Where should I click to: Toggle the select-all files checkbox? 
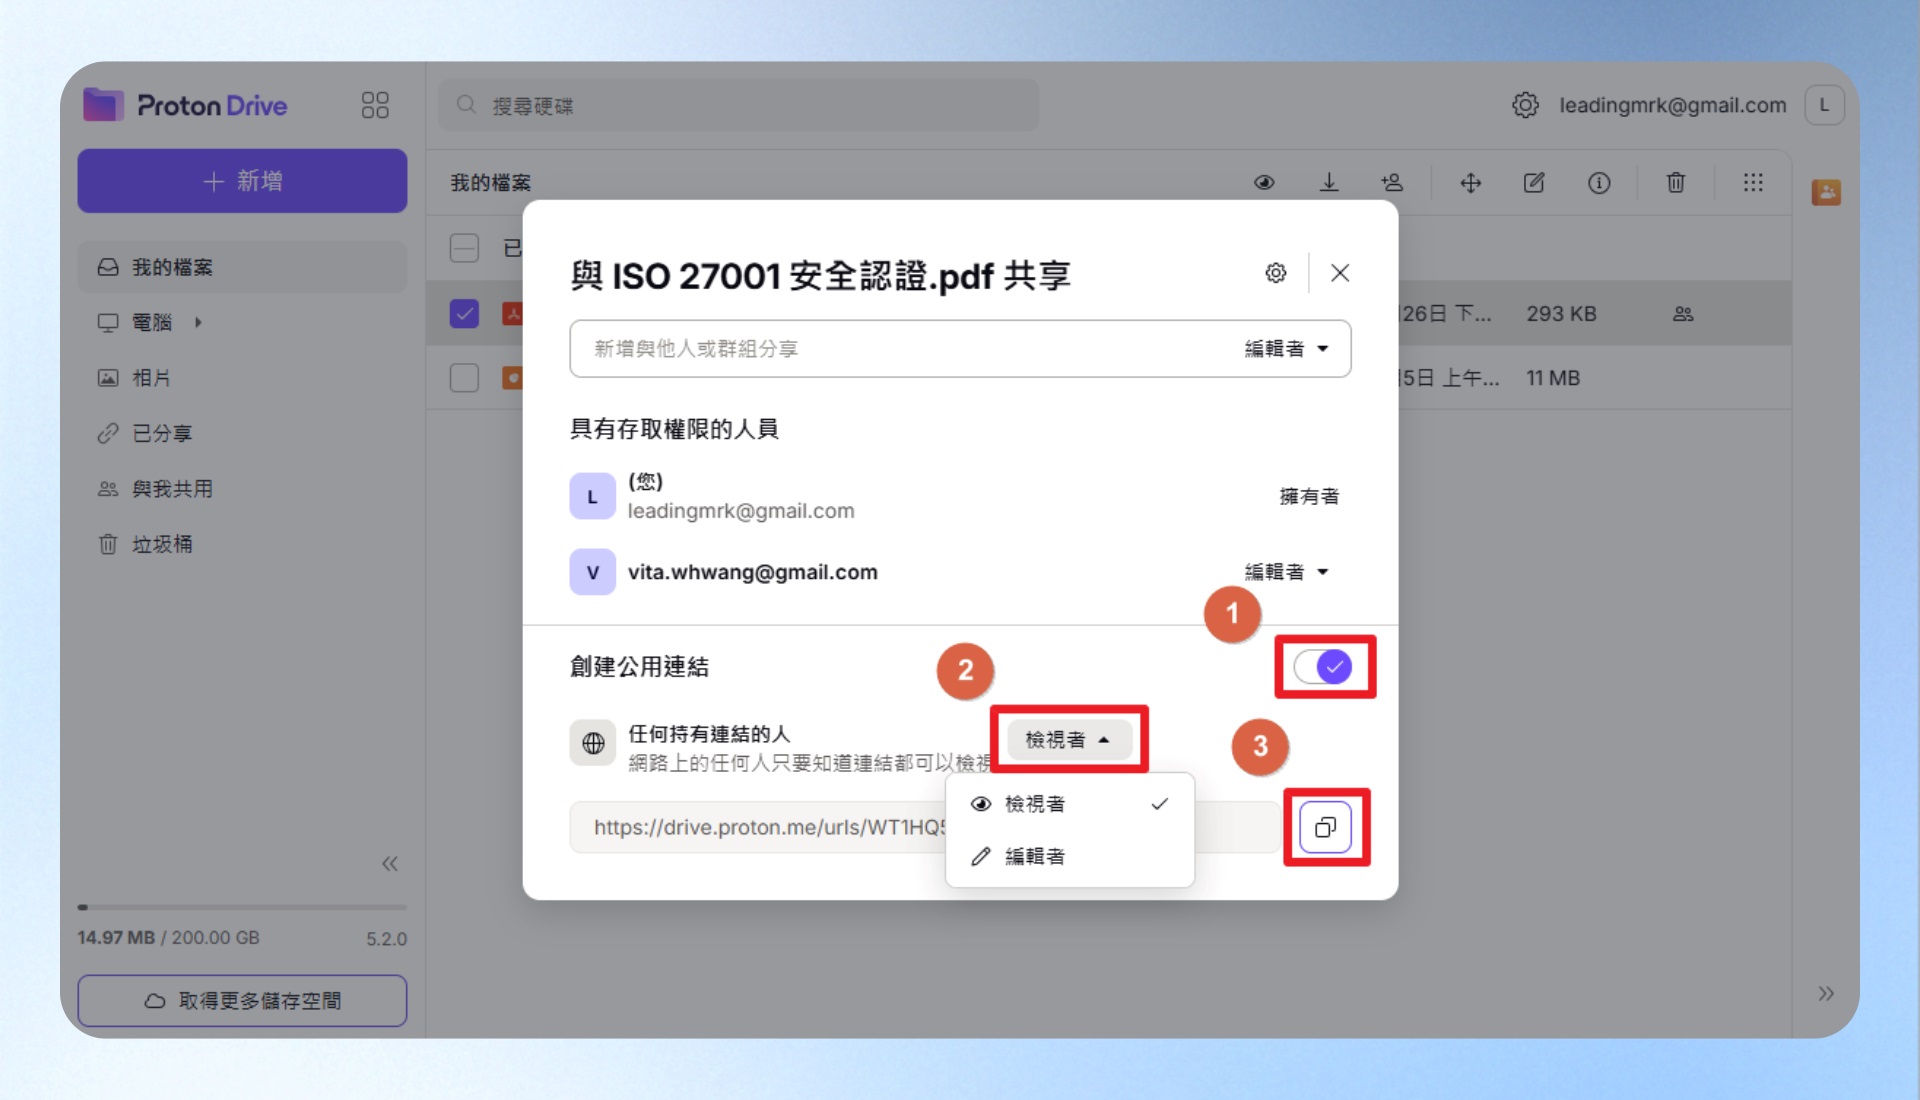tap(464, 248)
